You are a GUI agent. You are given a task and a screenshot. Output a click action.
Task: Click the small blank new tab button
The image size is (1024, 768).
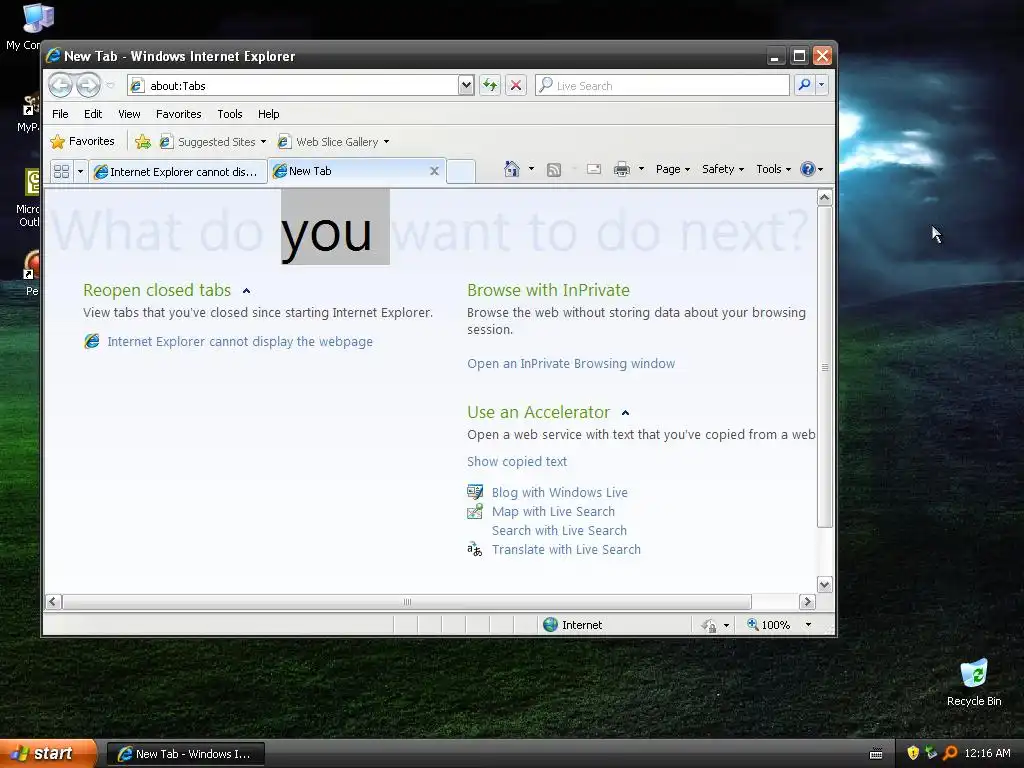[x=461, y=171]
